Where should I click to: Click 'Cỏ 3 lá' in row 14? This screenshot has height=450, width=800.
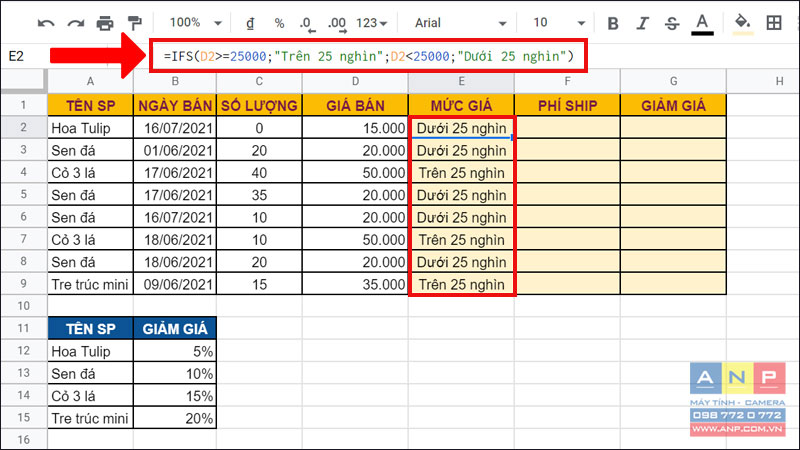click(x=90, y=396)
